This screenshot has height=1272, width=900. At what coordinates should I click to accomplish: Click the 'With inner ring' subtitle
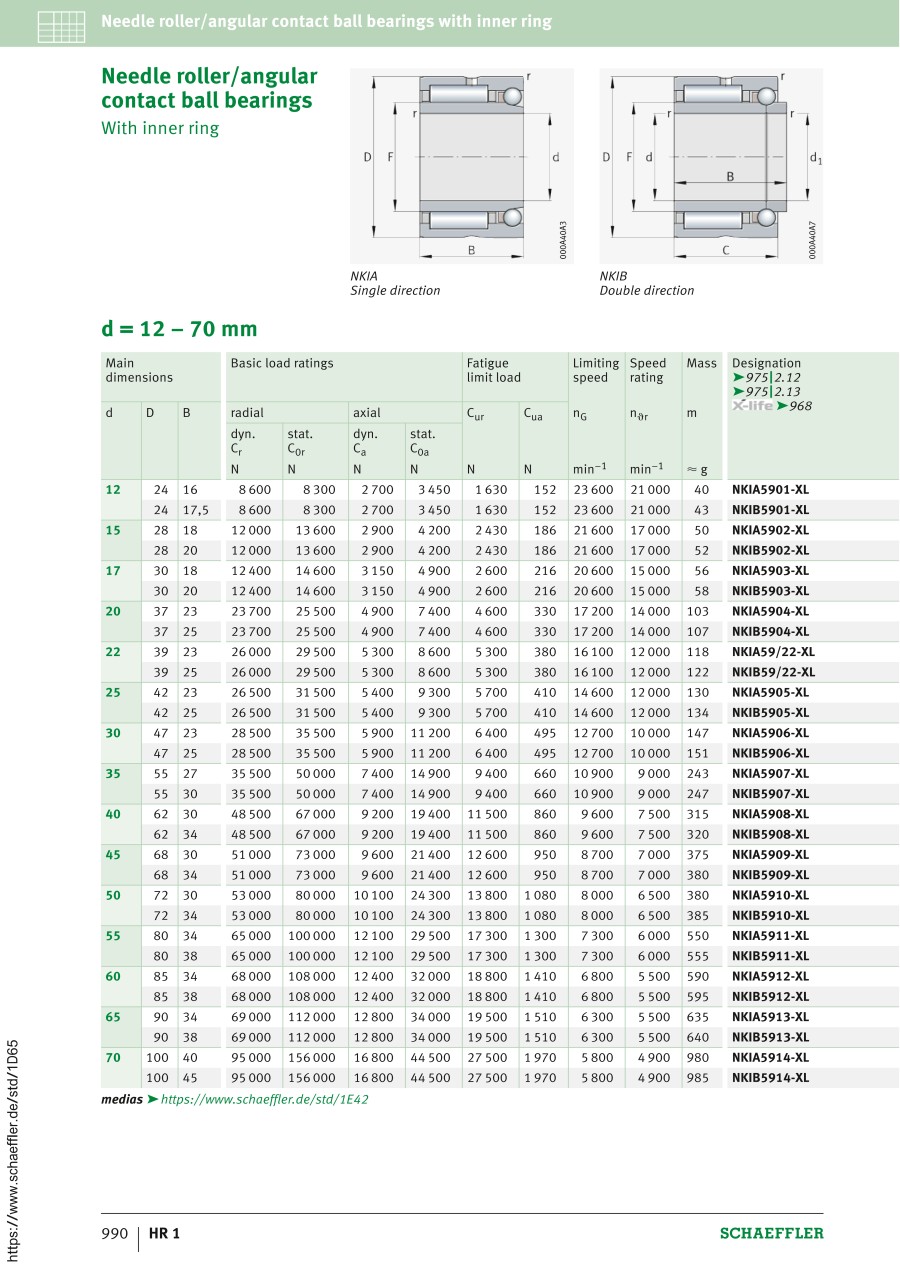[160, 128]
